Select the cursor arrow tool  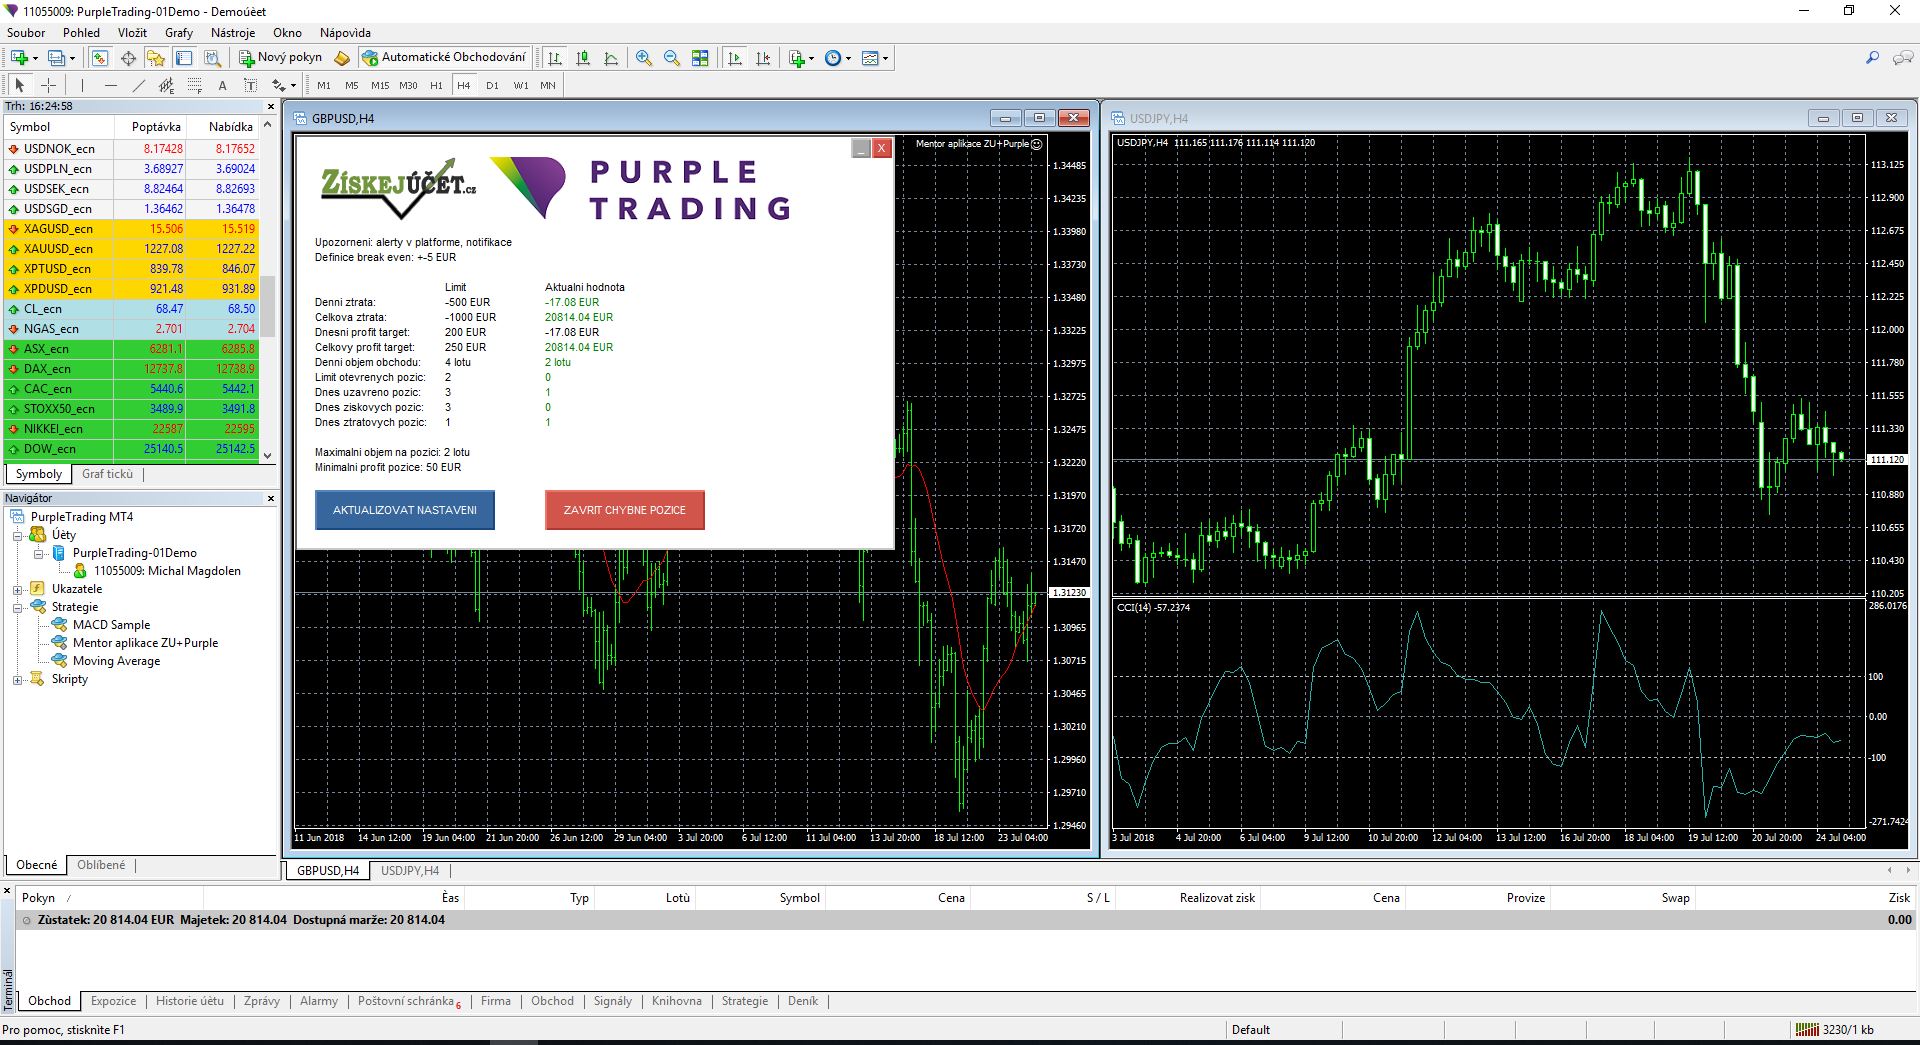(20, 85)
